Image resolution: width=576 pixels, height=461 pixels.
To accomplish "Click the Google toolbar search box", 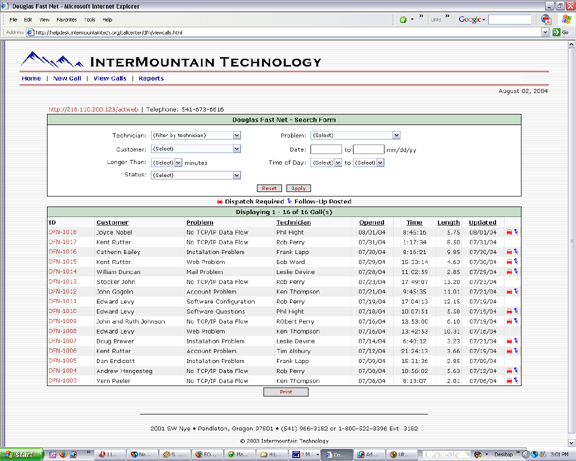I will 510,19.
